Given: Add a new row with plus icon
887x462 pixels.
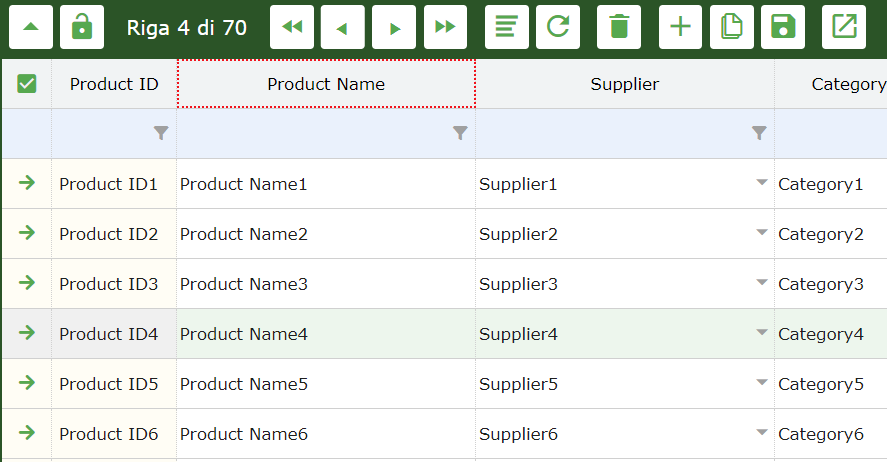Looking at the screenshot, I should (x=681, y=27).
